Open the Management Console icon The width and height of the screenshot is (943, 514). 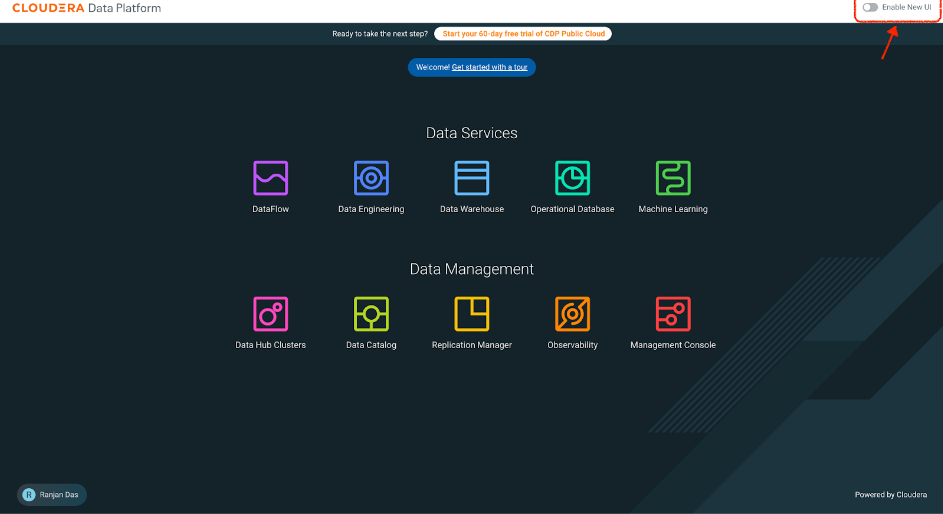(673, 314)
